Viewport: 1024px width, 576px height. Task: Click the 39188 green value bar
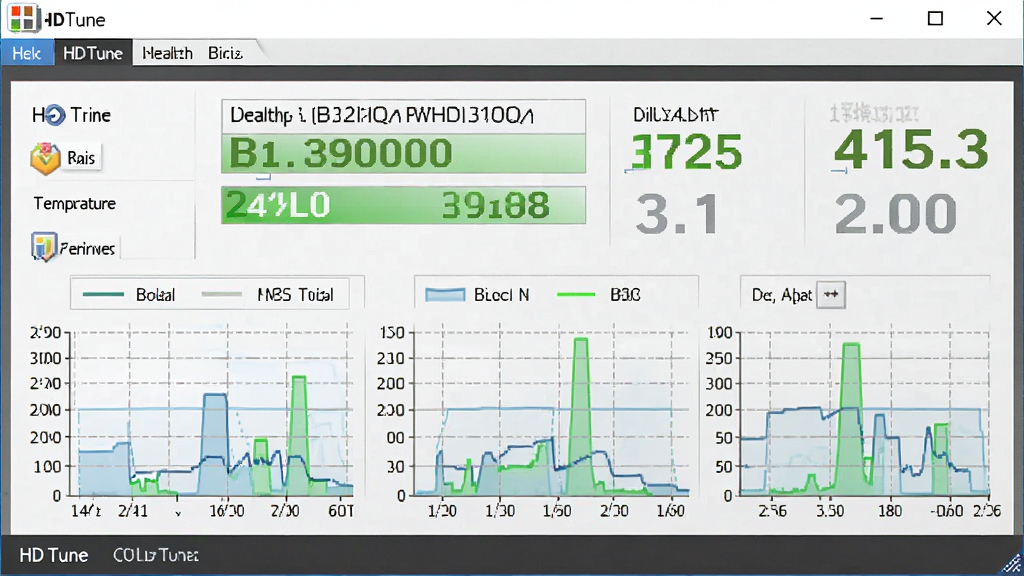point(403,205)
